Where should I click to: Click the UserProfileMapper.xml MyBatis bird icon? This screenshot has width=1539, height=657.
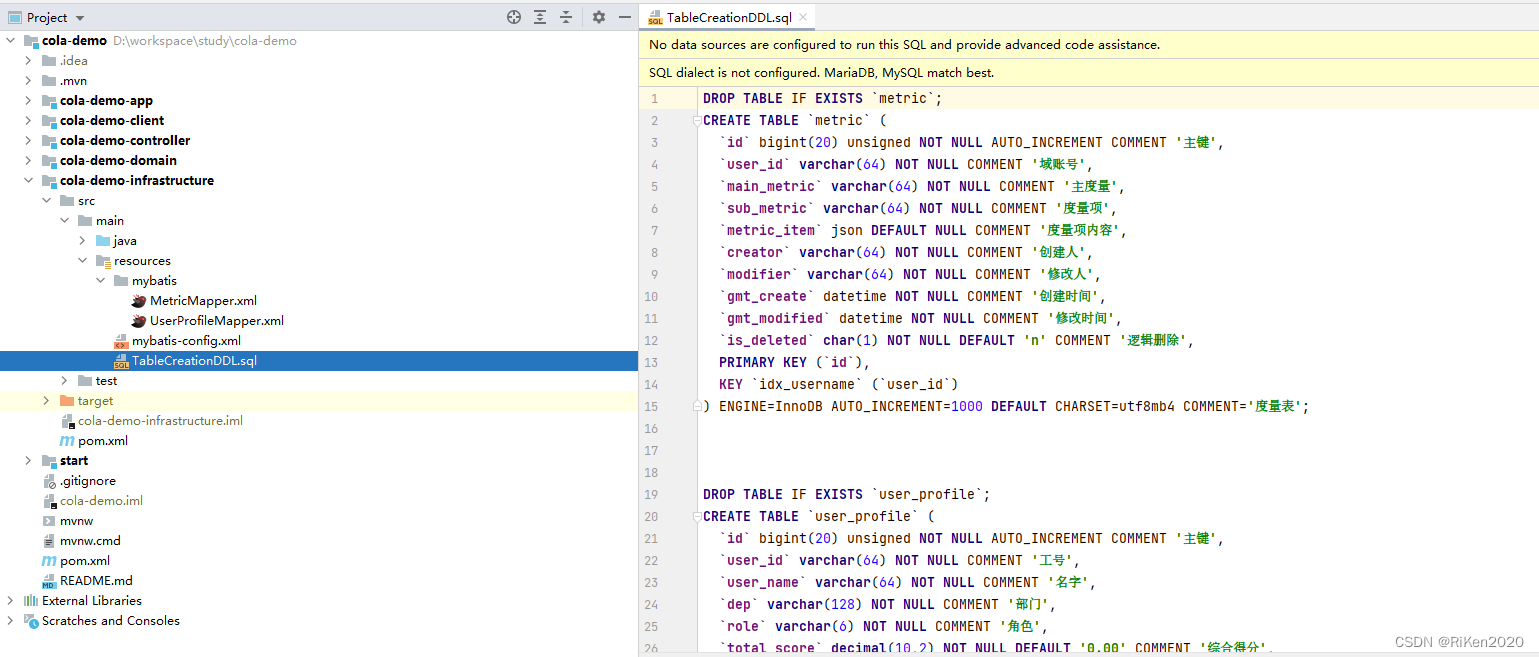pyautogui.click(x=139, y=321)
